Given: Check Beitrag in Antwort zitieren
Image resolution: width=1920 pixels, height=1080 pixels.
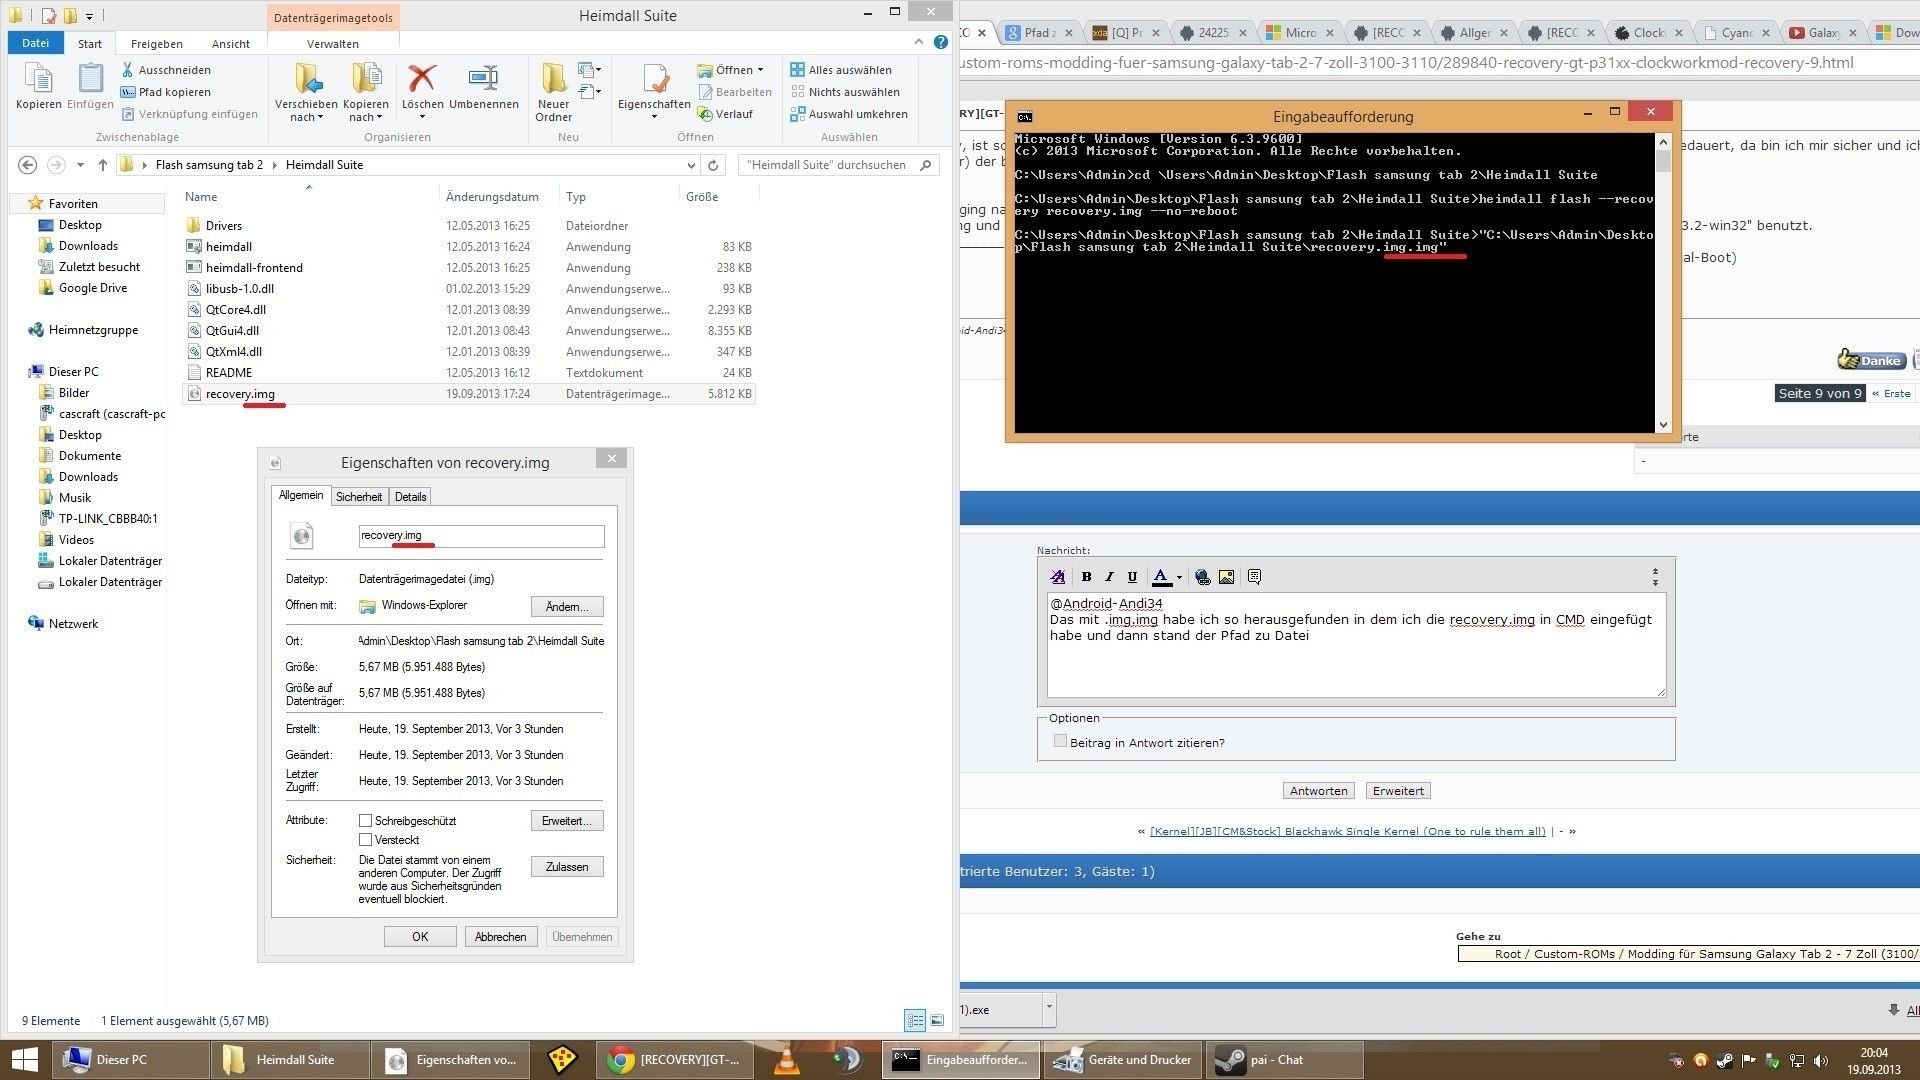Looking at the screenshot, I should pos(1060,741).
